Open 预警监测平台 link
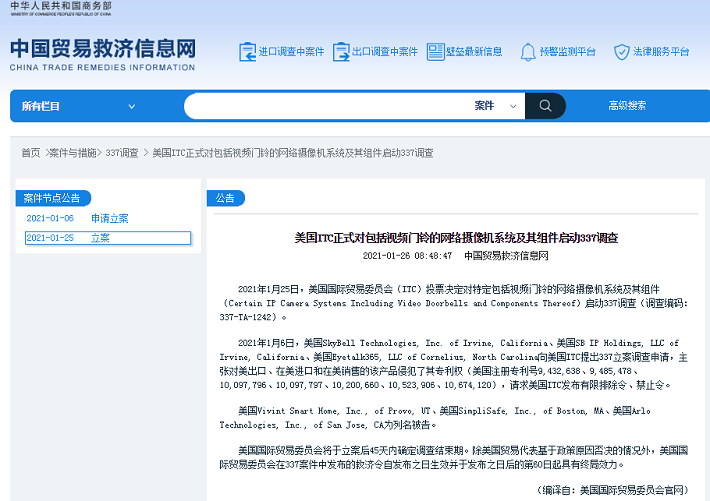 [x=567, y=52]
